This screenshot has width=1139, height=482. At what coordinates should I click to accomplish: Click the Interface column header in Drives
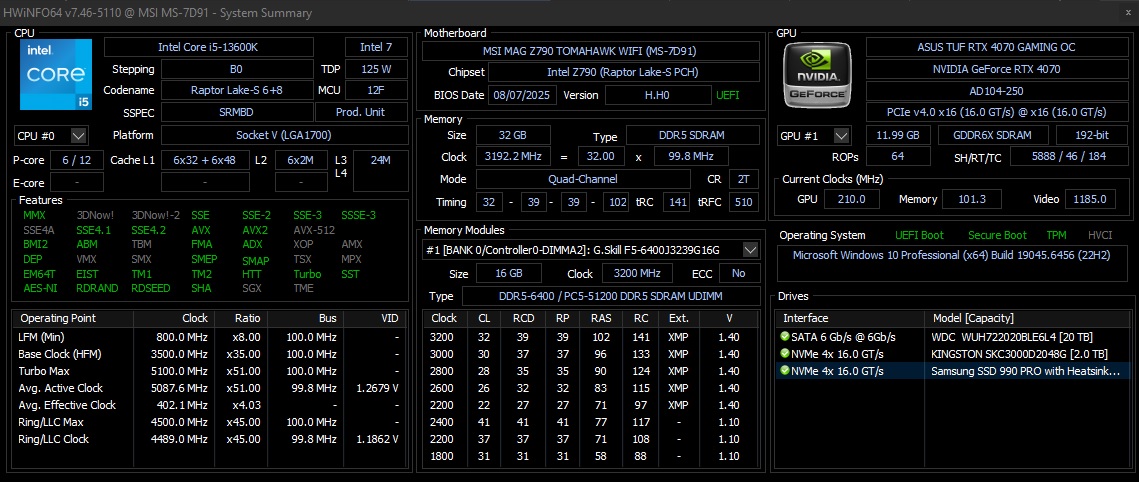[x=849, y=318]
